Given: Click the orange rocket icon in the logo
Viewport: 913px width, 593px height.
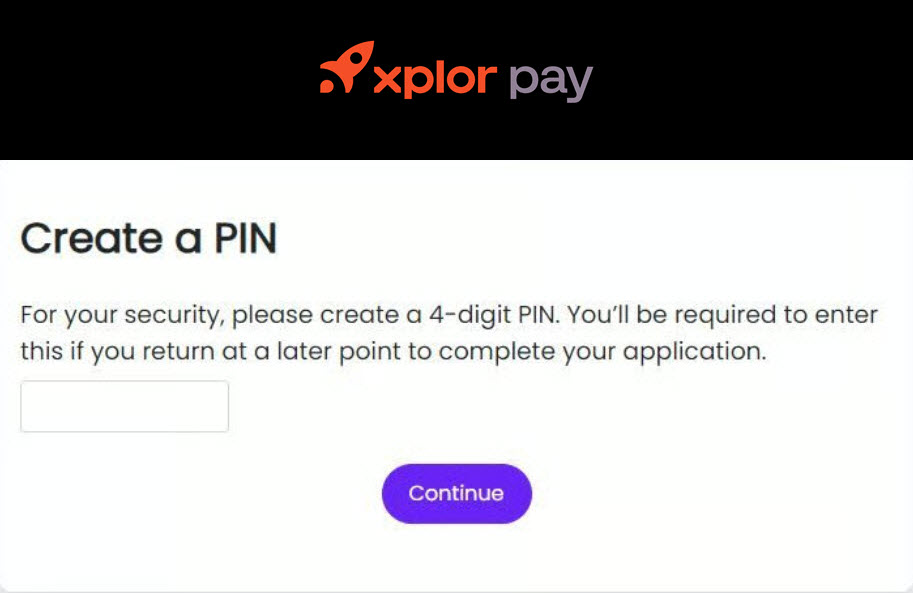Looking at the screenshot, I should 346,69.
